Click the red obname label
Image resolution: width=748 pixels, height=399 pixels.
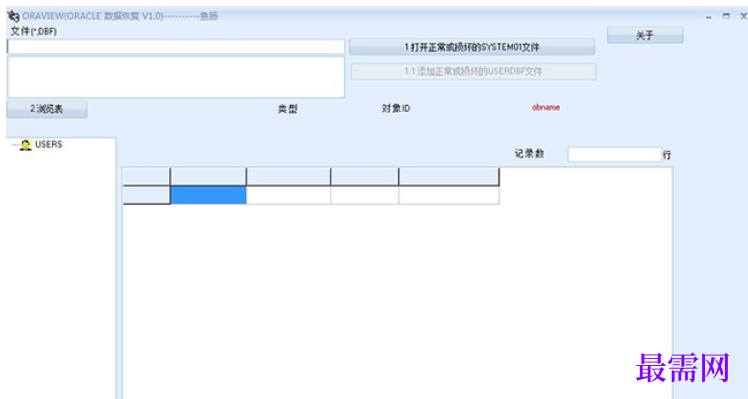point(546,107)
